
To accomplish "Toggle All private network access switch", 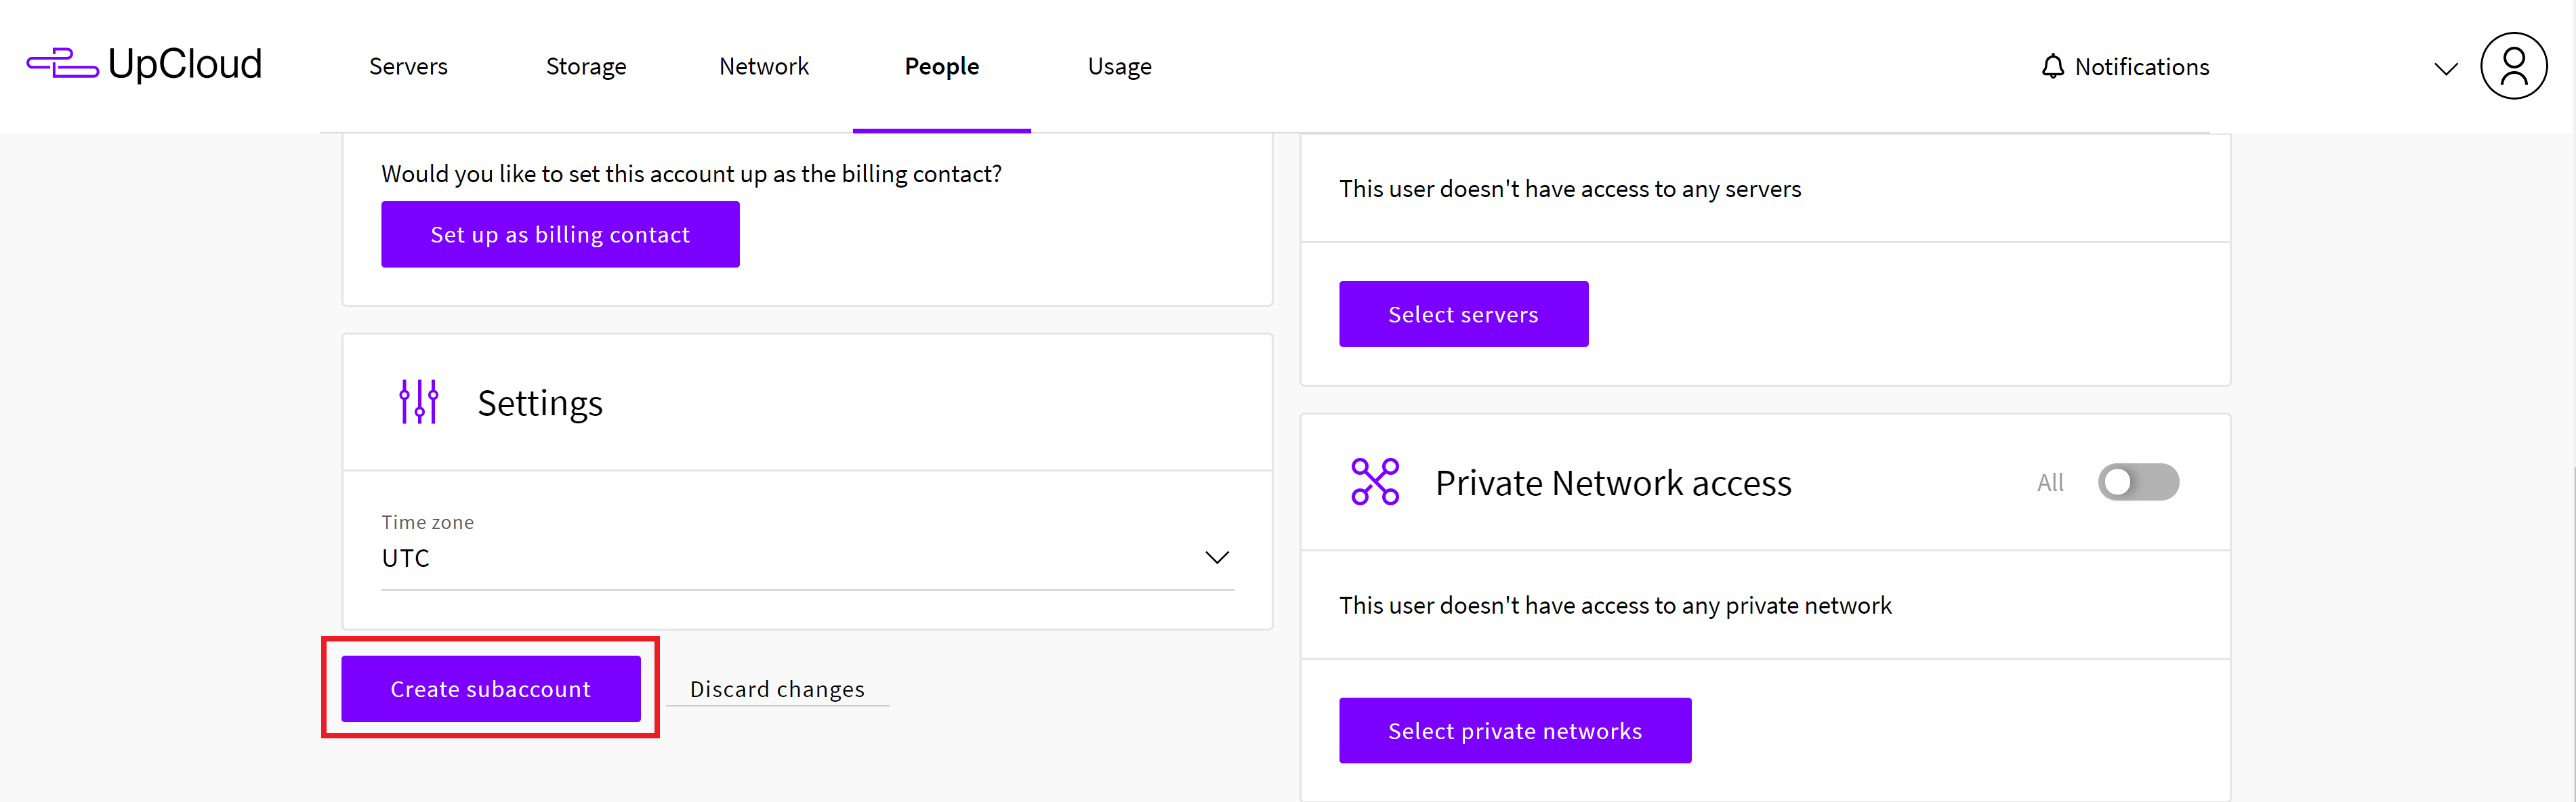I will [2138, 482].
